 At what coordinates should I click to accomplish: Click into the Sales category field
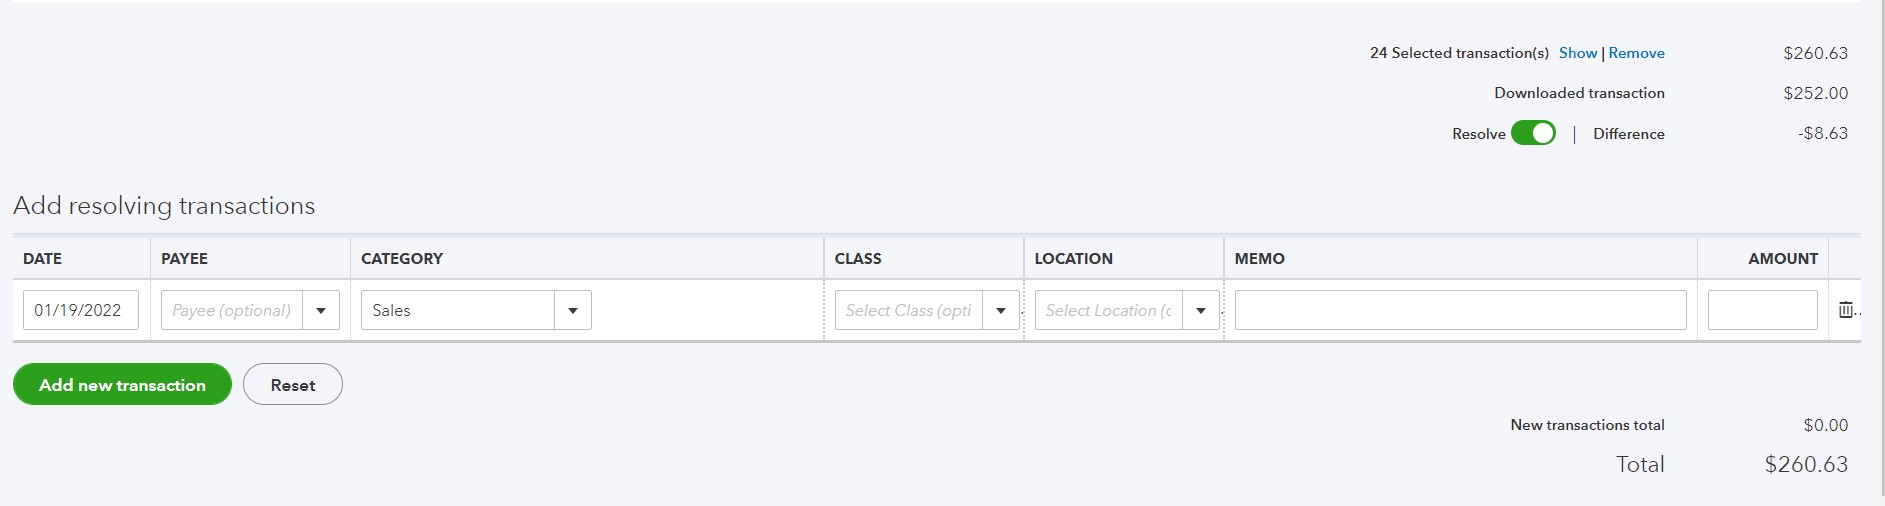pyautogui.click(x=458, y=310)
